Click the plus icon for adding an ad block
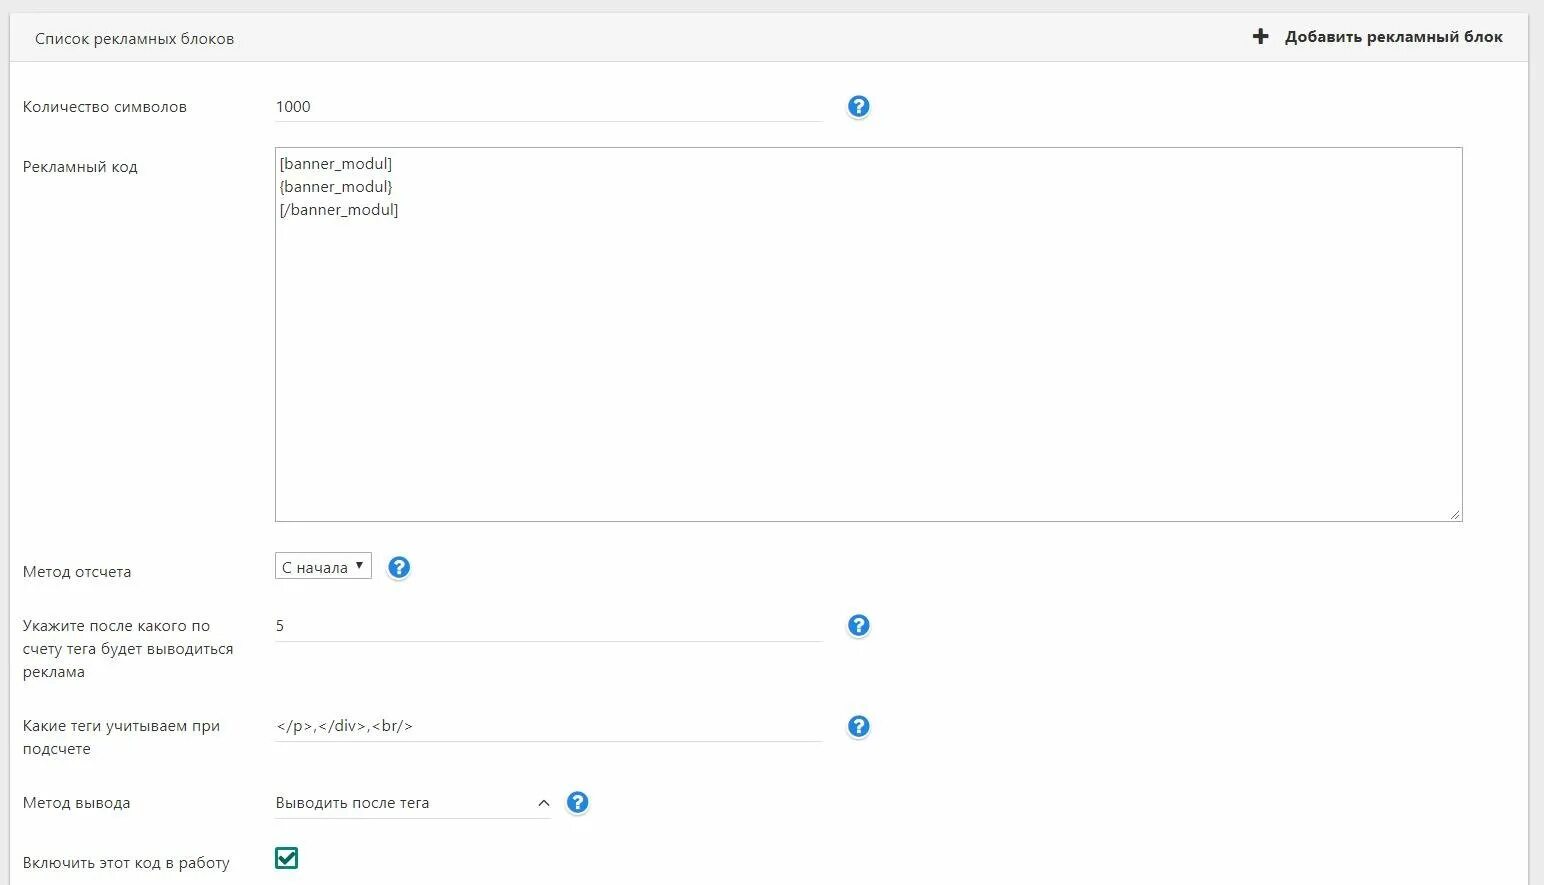Viewport: 1544px width, 885px height. 1261,37
